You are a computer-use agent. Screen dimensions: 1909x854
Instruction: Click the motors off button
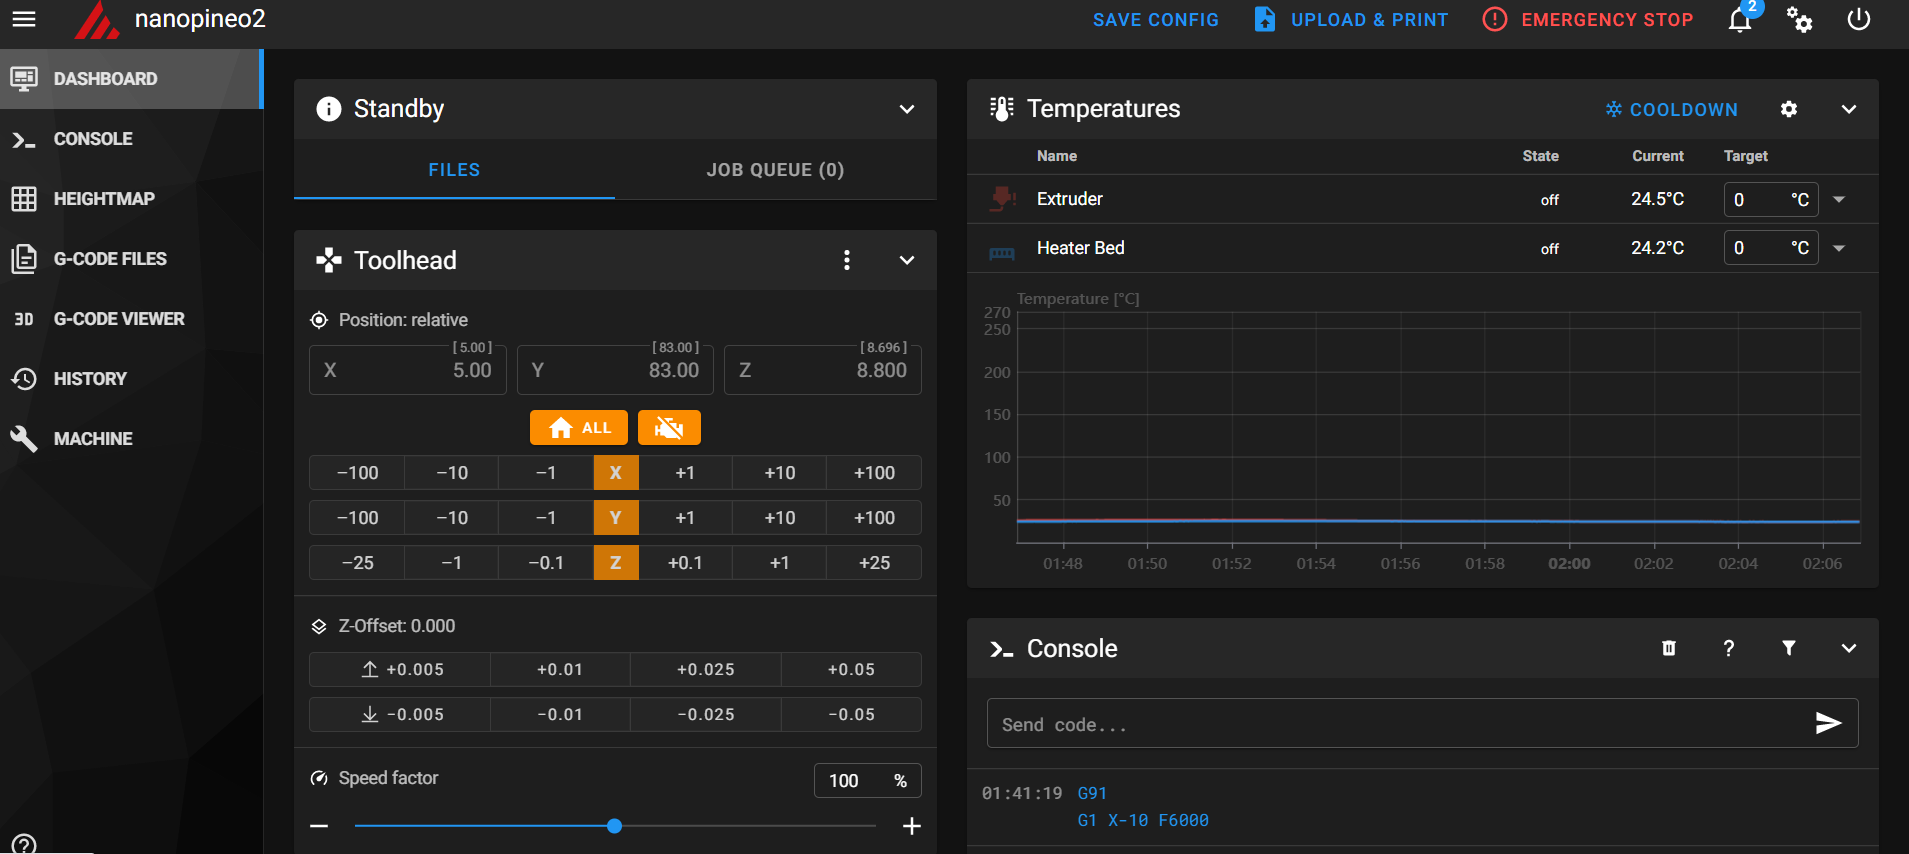(669, 428)
